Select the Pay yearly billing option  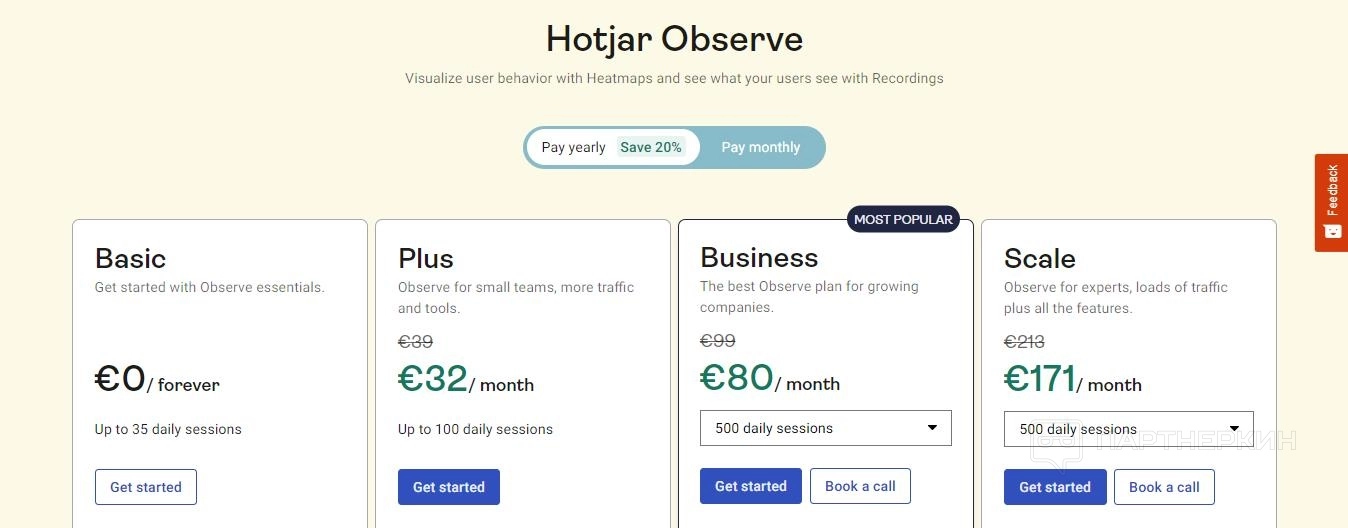(x=573, y=147)
